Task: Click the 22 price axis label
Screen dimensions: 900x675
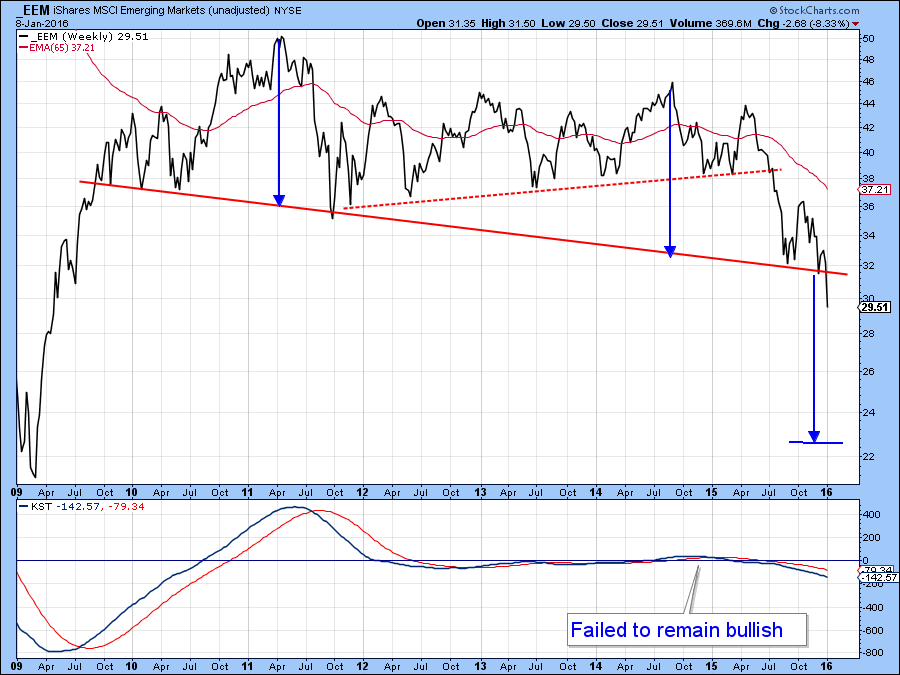Action: (868, 456)
